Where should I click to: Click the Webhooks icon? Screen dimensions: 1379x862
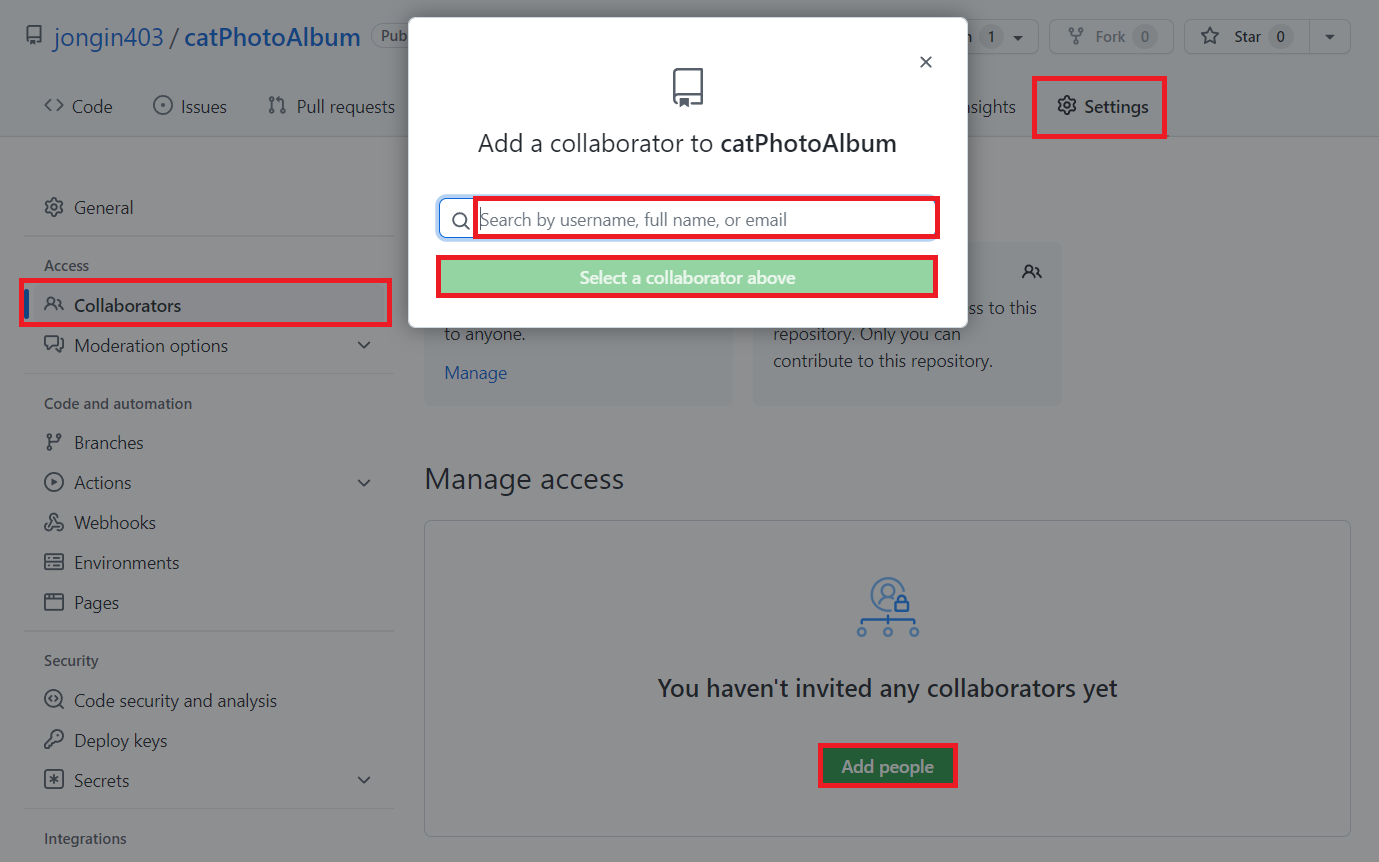tap(54, 522)
